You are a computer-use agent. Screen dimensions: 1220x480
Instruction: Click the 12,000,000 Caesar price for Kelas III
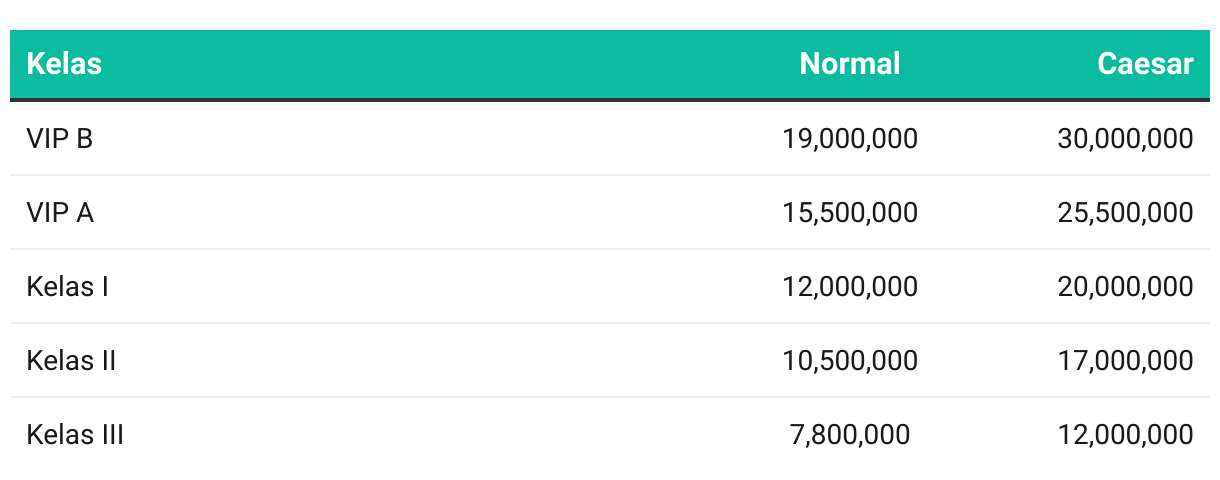click(x=1125, y=435)
